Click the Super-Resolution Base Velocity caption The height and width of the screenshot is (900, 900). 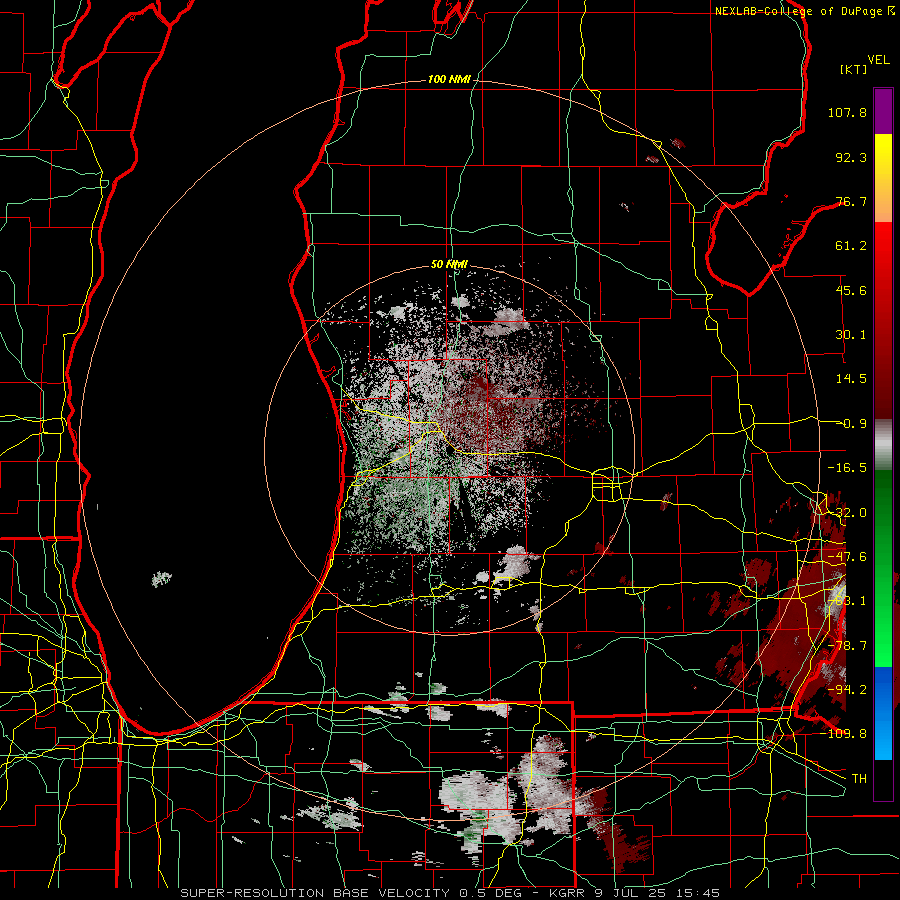pyautogui.click(x=449, y=893)
